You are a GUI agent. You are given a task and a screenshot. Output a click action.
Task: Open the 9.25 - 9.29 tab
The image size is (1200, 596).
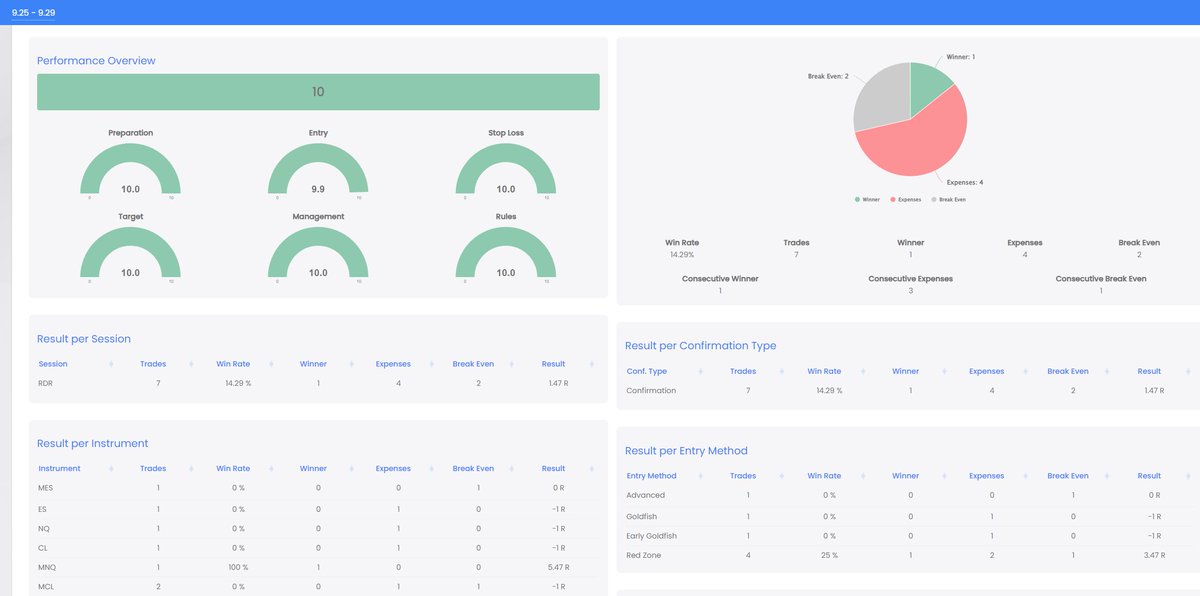tap(34, 12)
